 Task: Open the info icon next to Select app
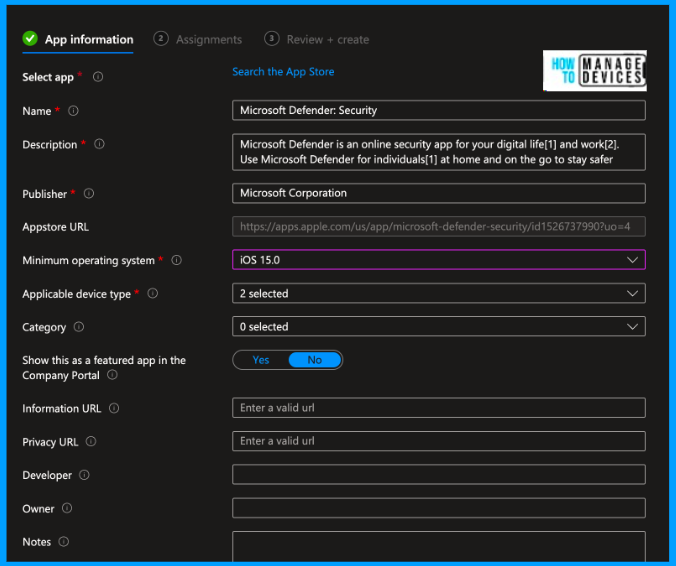(98, 77)
